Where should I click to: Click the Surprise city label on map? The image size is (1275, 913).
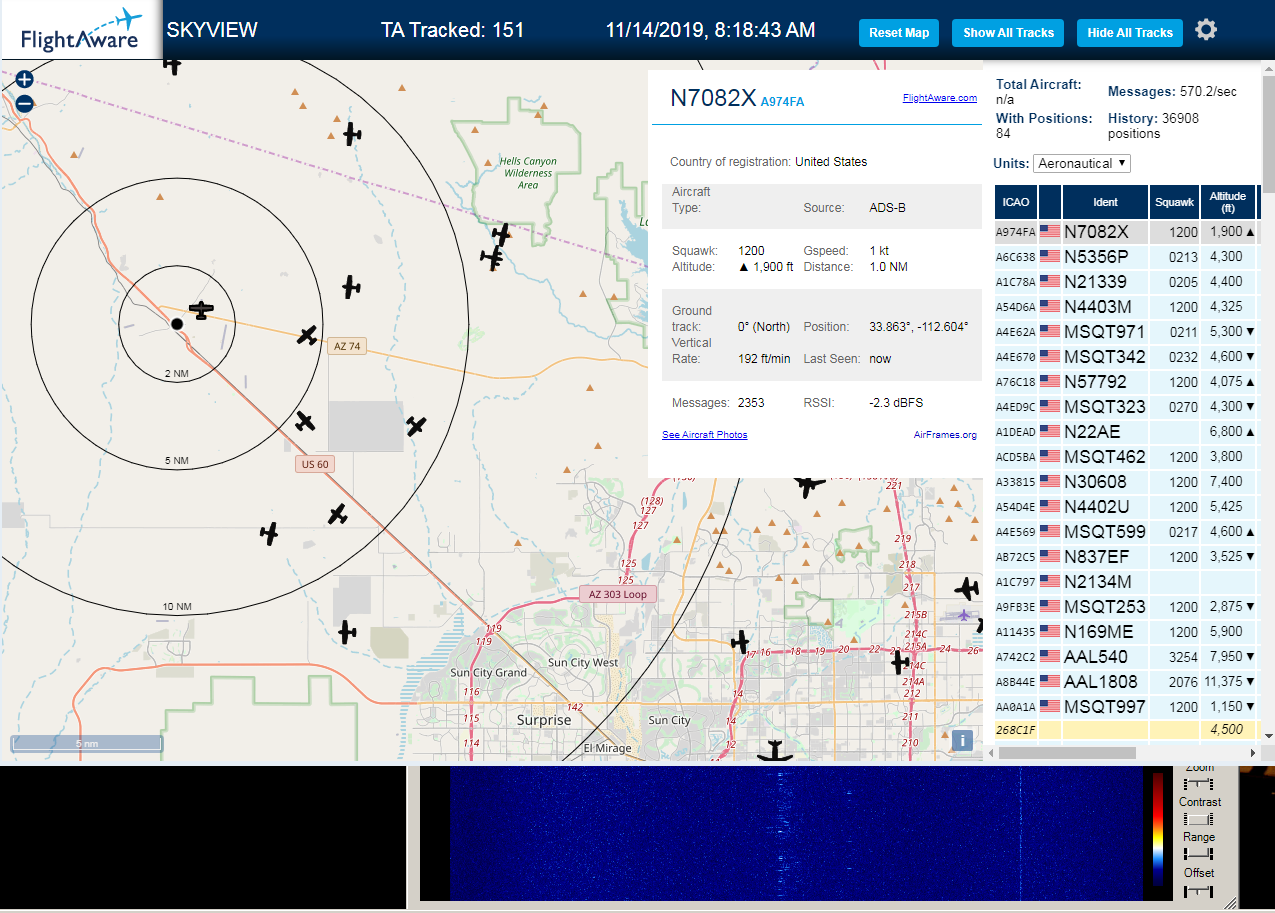click(x=544, y=720)
